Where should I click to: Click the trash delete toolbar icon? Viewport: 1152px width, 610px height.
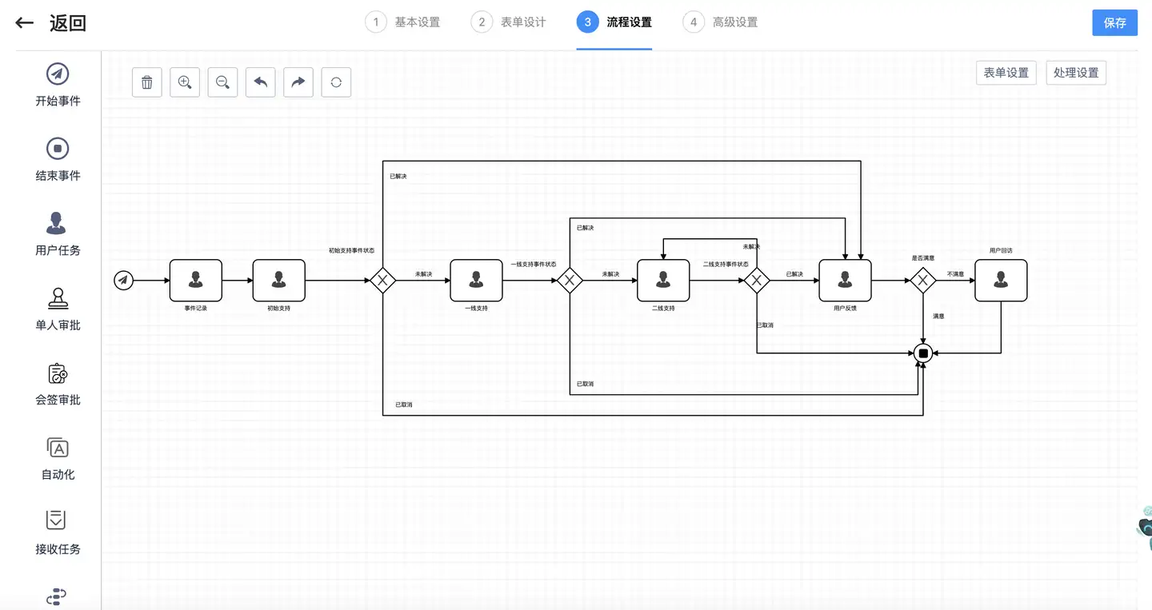(147, 82)
